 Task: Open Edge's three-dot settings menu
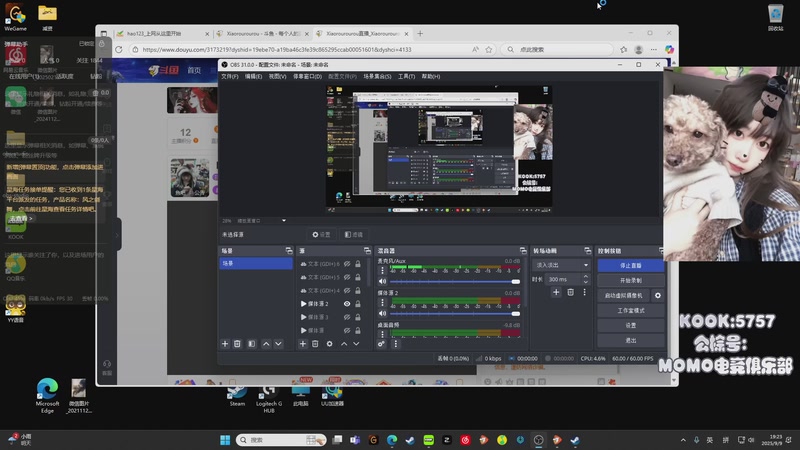654,49
